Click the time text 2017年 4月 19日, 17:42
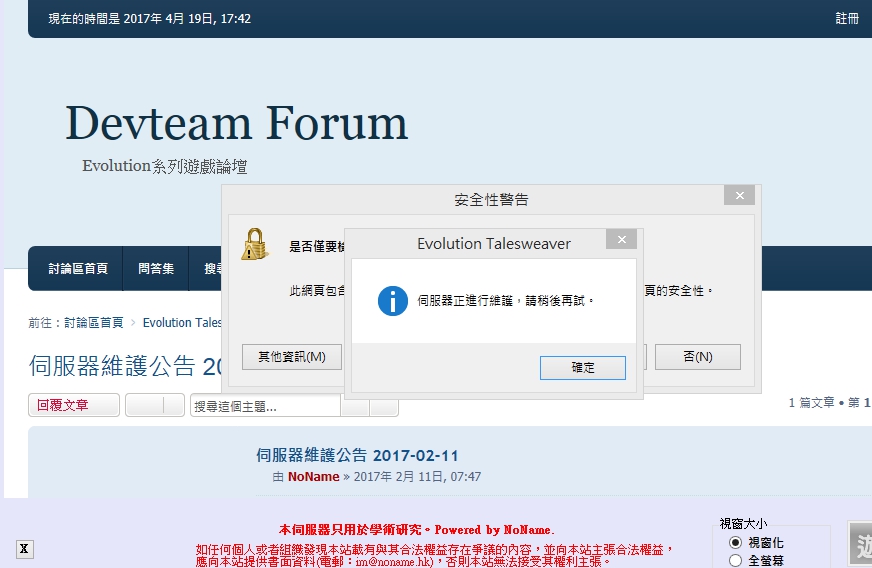This screenshot has width=872, height=568. pos(187,18)
